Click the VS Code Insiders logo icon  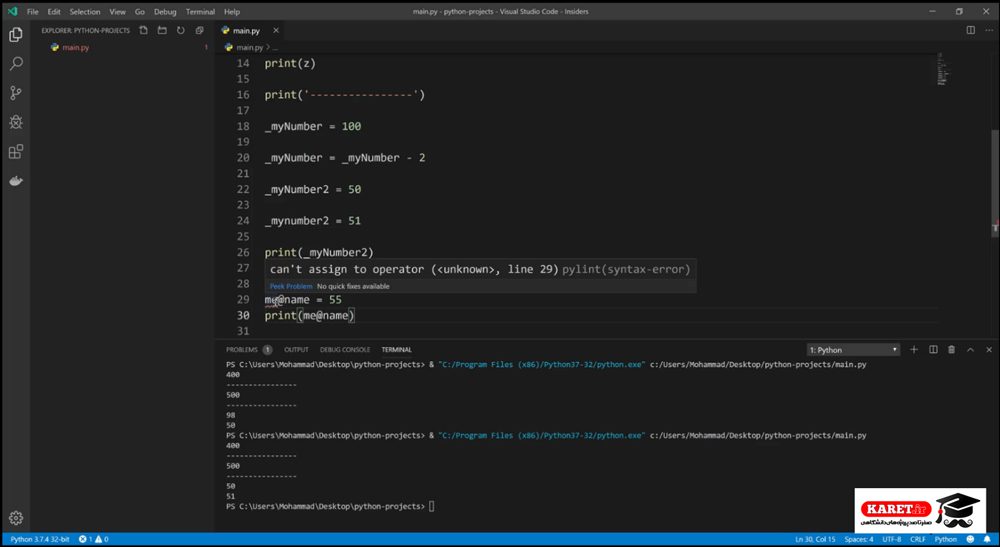click(x=12, y=11)
